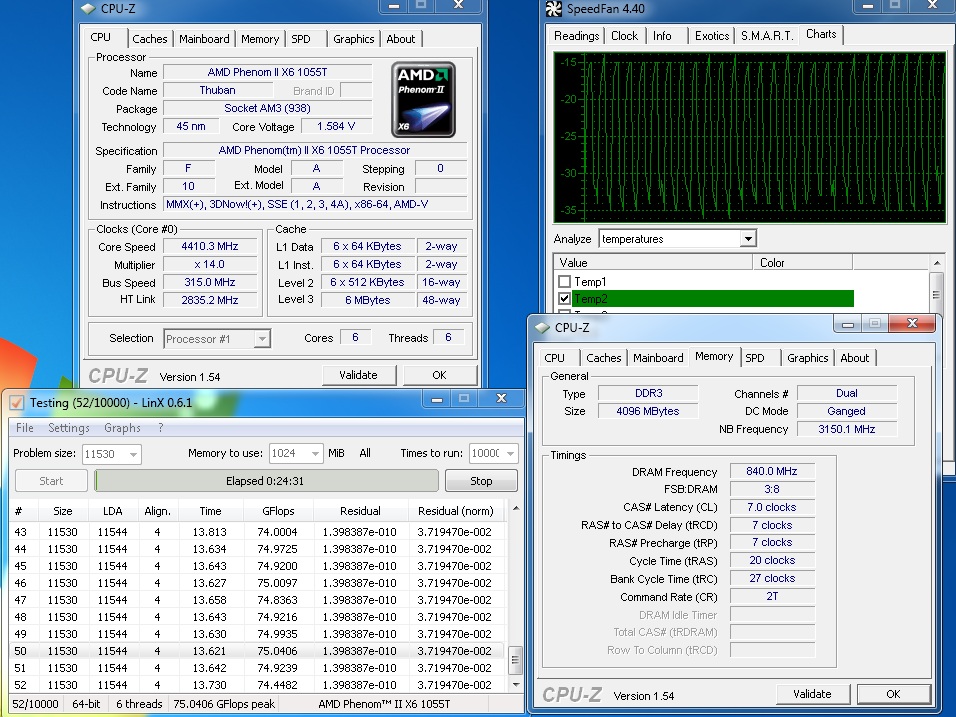This screenshot has width=956, height=717.
Task: Click Validate in the top CPU-Z window
Action: pyautogui.click(x=358, y=375)
